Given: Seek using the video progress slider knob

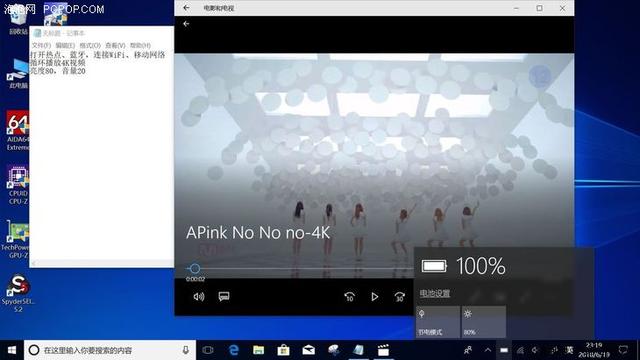Looking at the screenshot, I should click(x=195, y=268).
